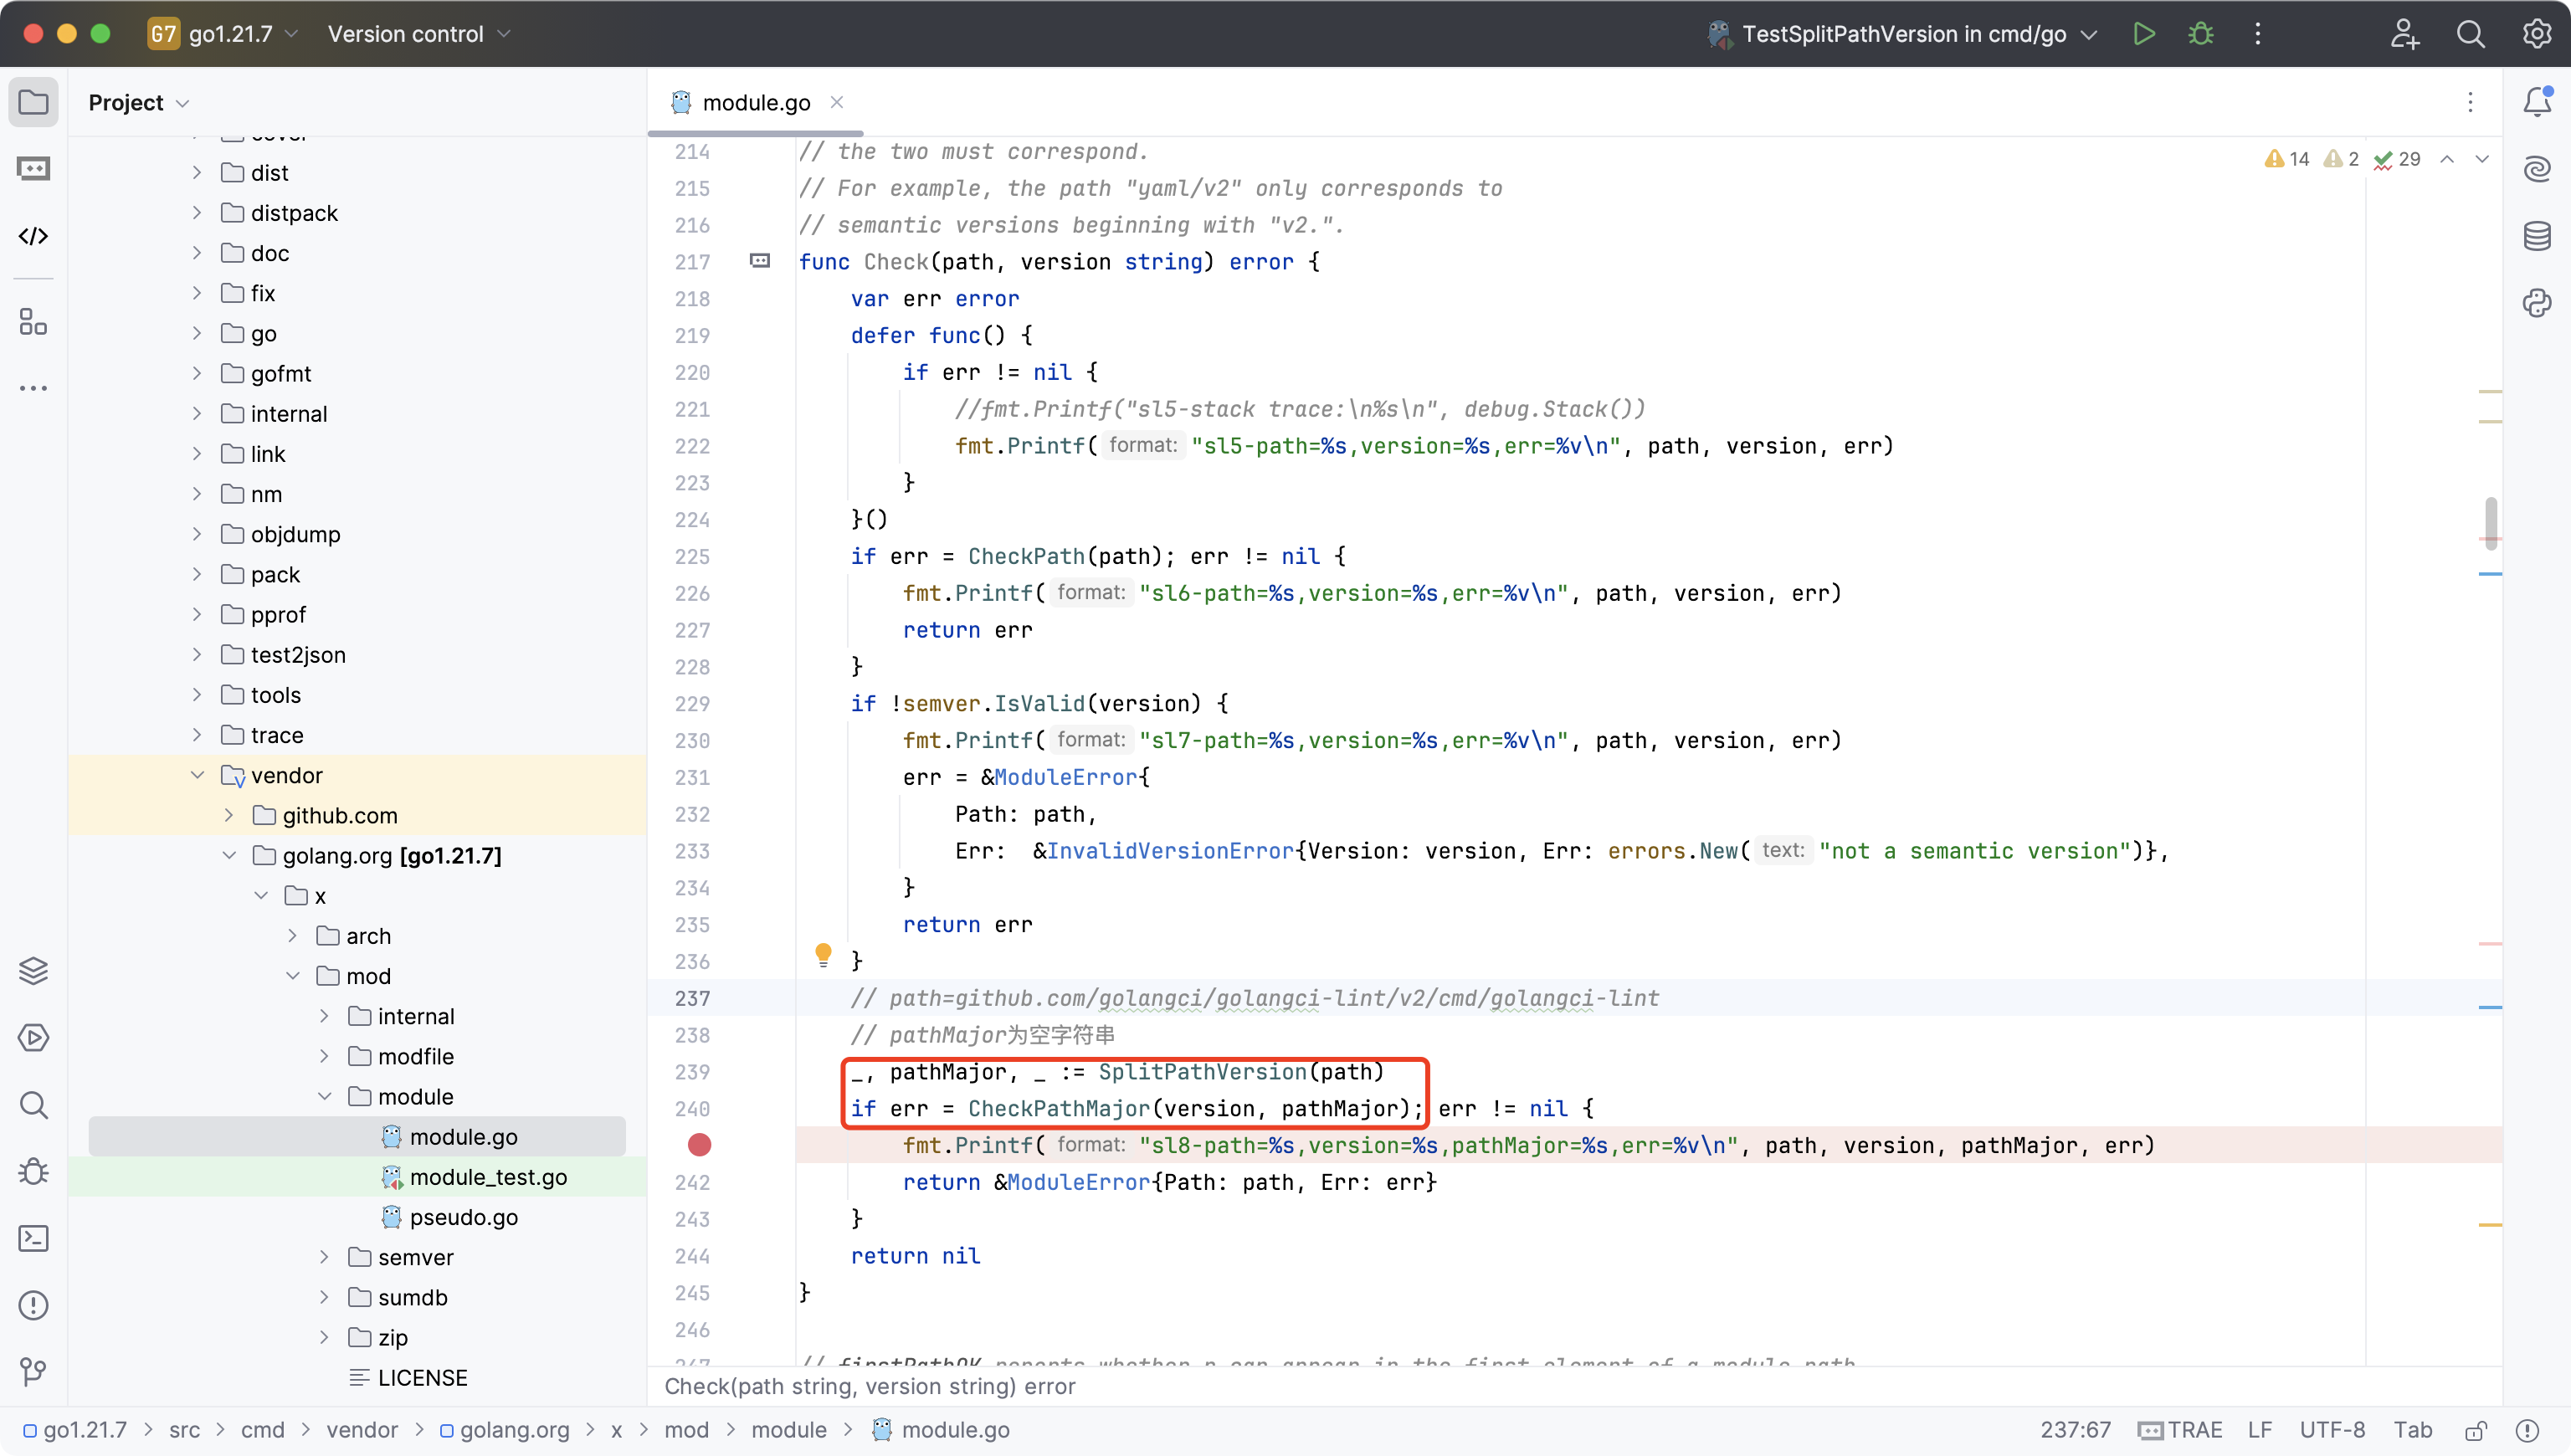Toggle read-only lock in status bar
The height and width of the screenshot is (1456, 2571).
click(2475, 1430)
